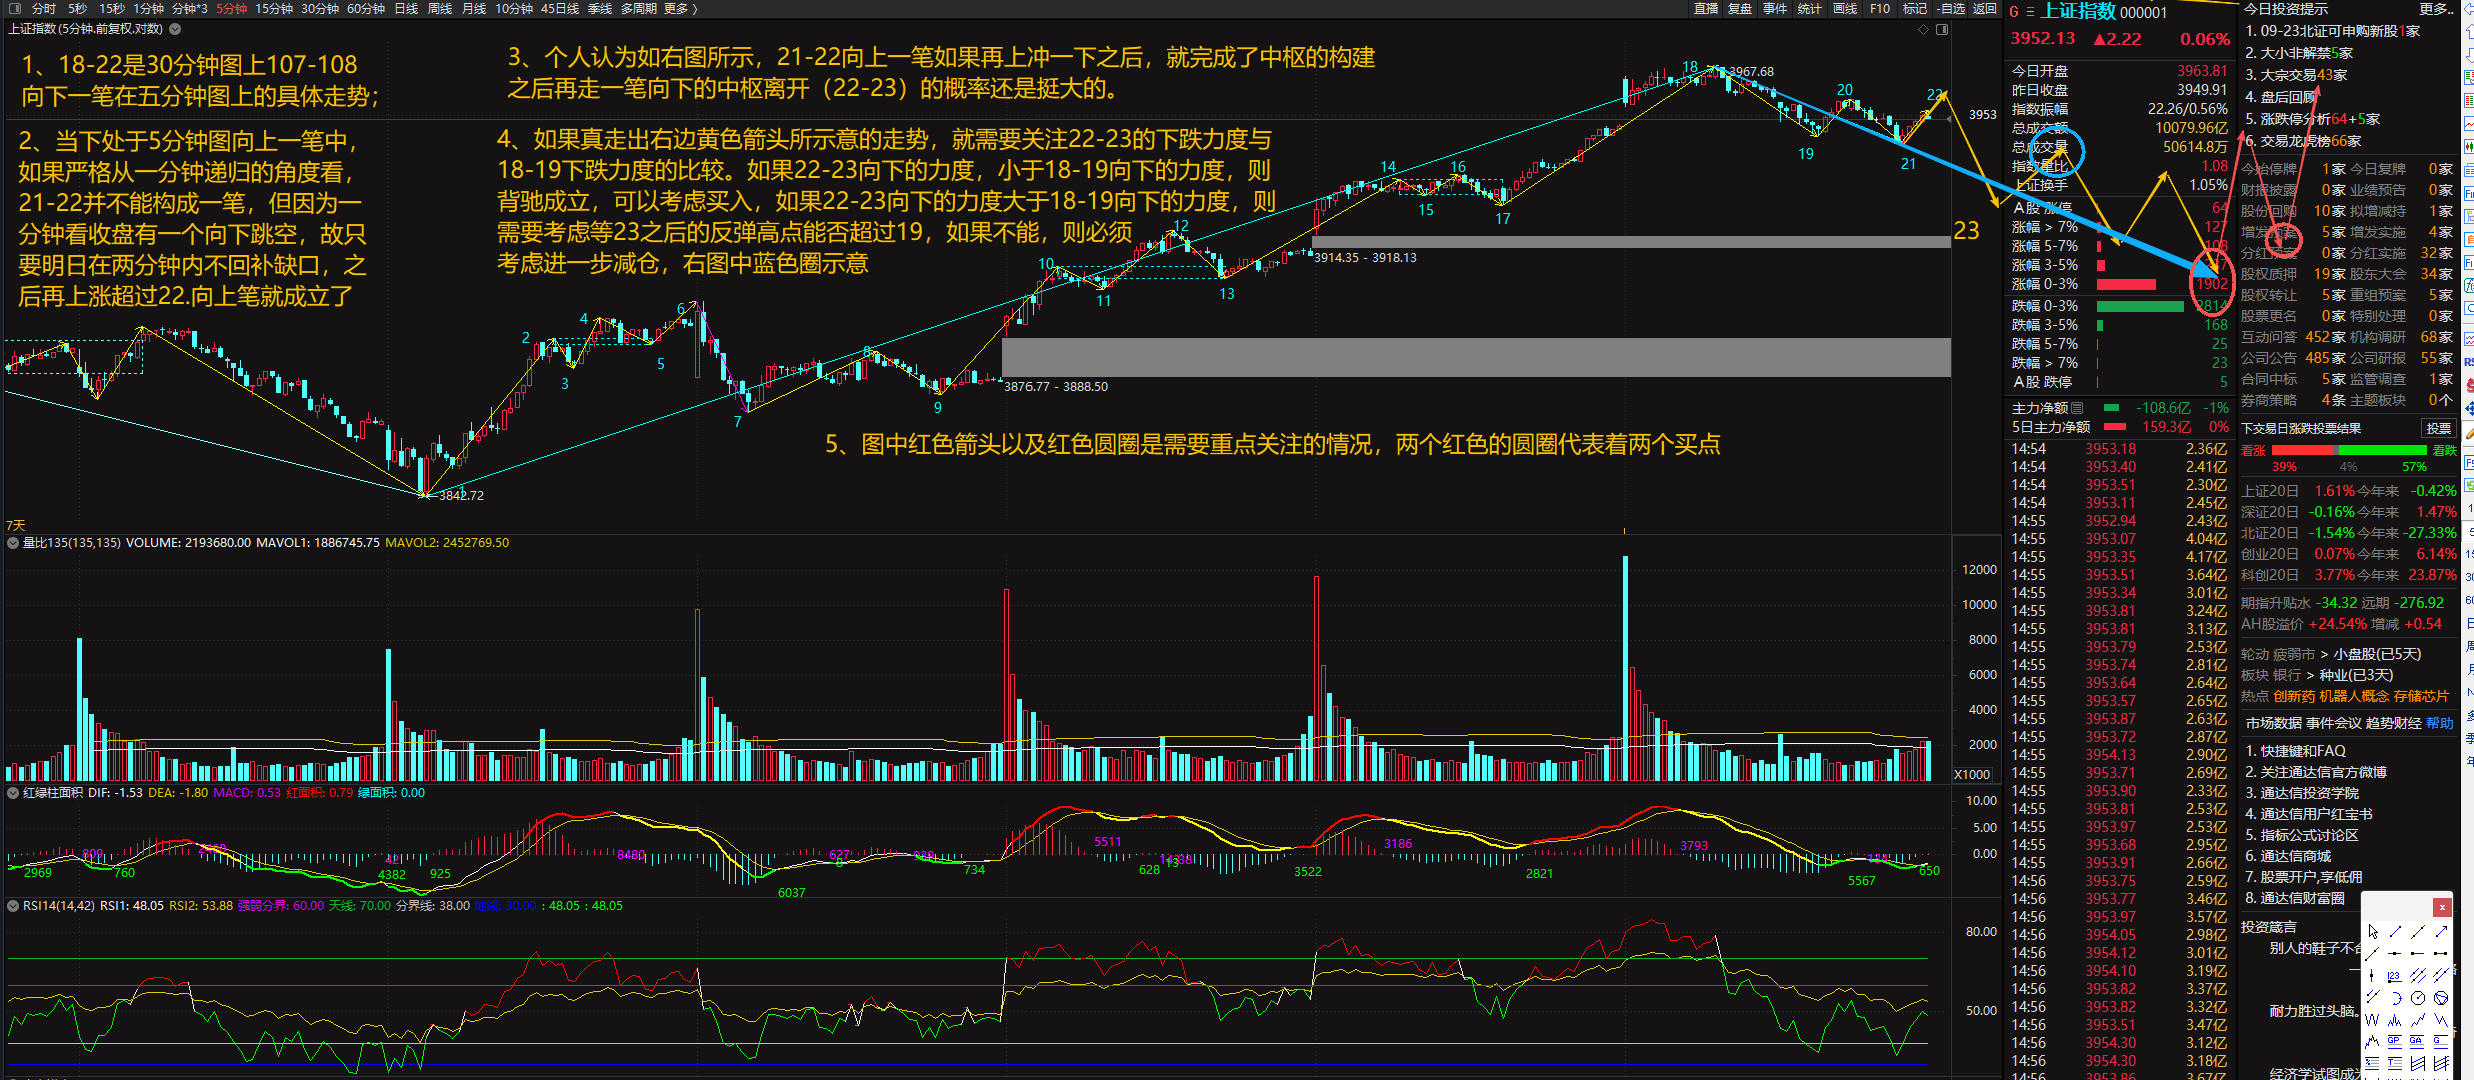Image resolution: width=2474 pixels, height=1080 pixels.
Task: Click the list icon beside 上证指数 title
Action: (2030, 12)
